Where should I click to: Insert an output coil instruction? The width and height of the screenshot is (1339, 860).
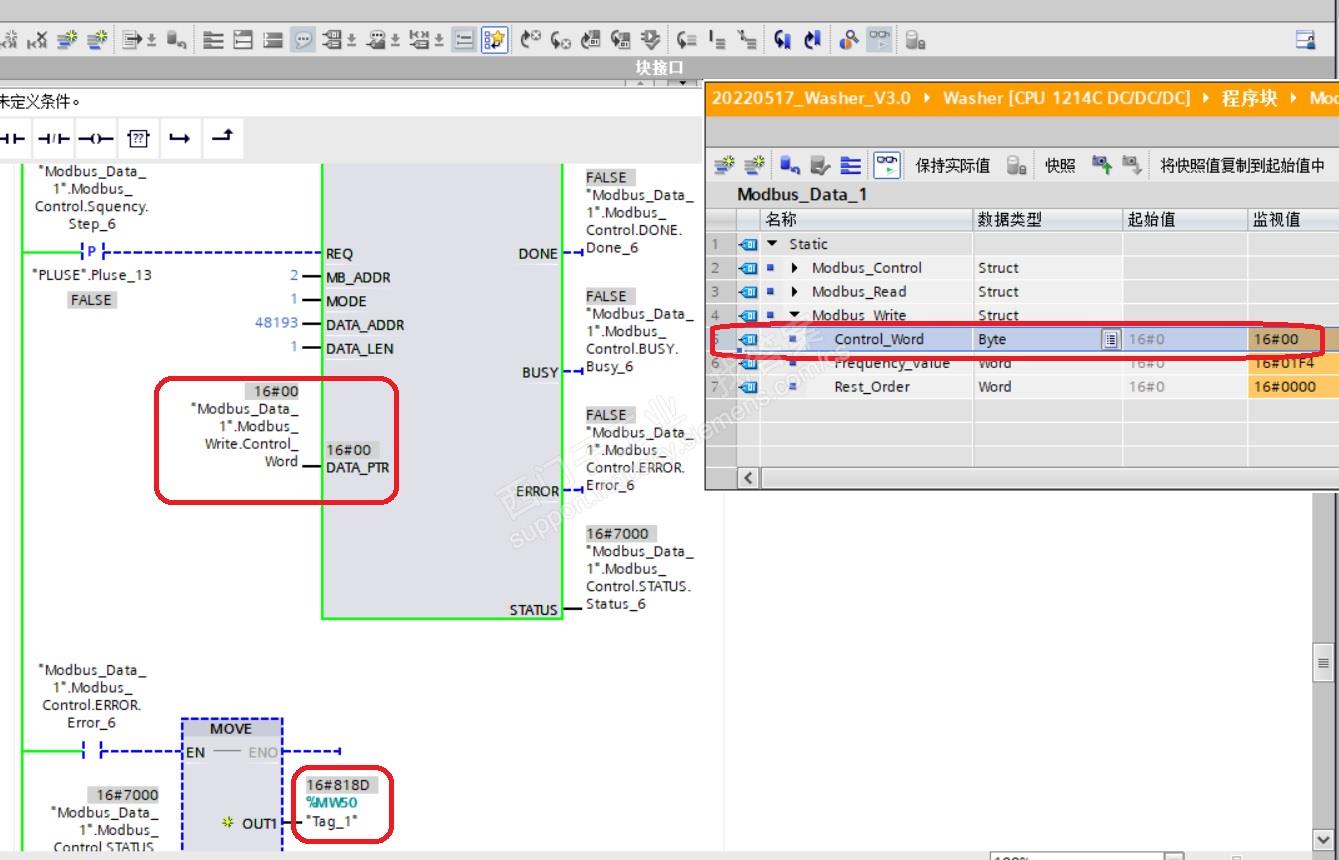(x=96, y=137)
